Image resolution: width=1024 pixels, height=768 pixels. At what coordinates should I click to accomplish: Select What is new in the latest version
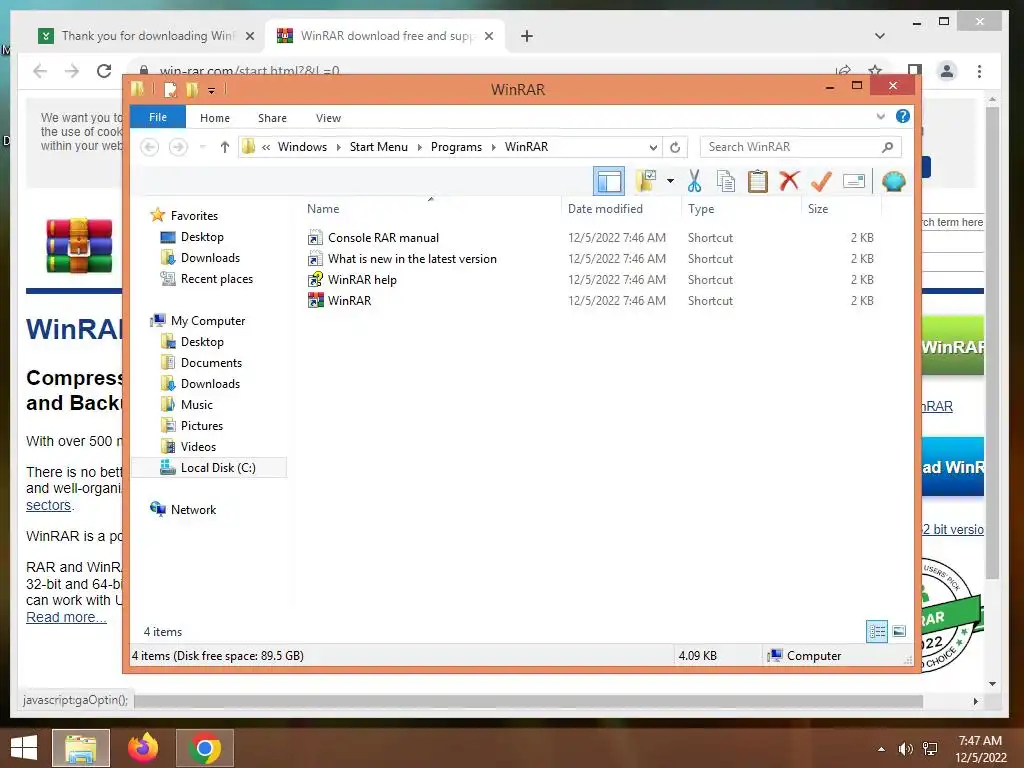(x=412, y=259)
